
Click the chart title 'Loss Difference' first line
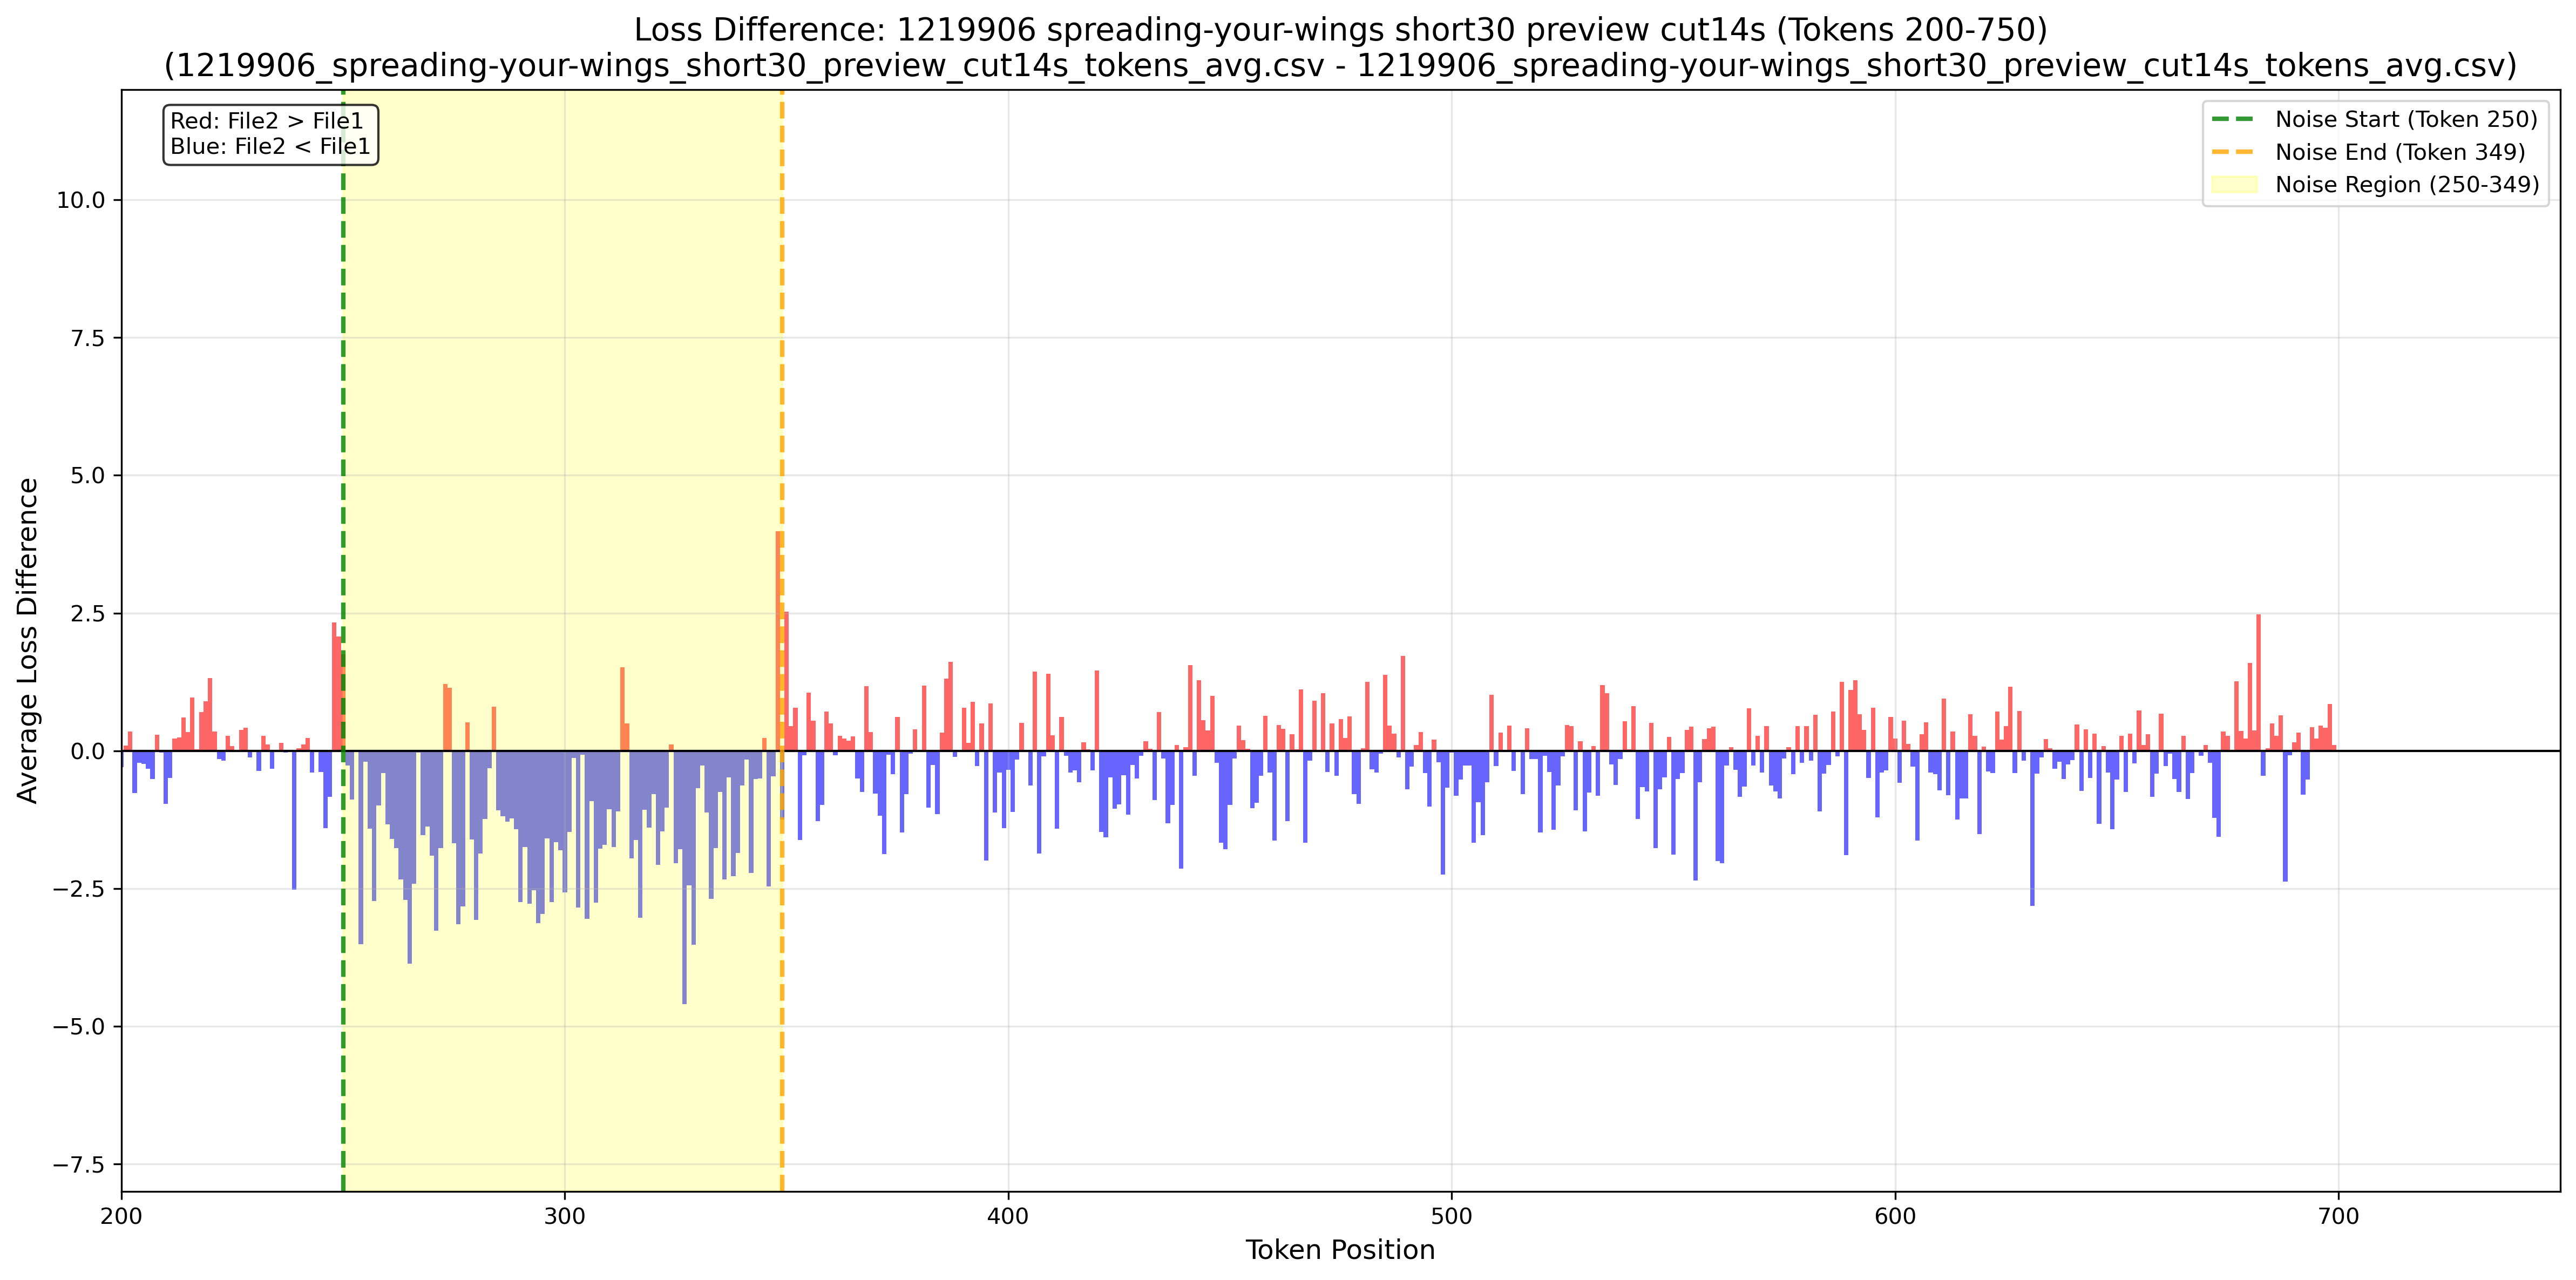click(1340, 30)
